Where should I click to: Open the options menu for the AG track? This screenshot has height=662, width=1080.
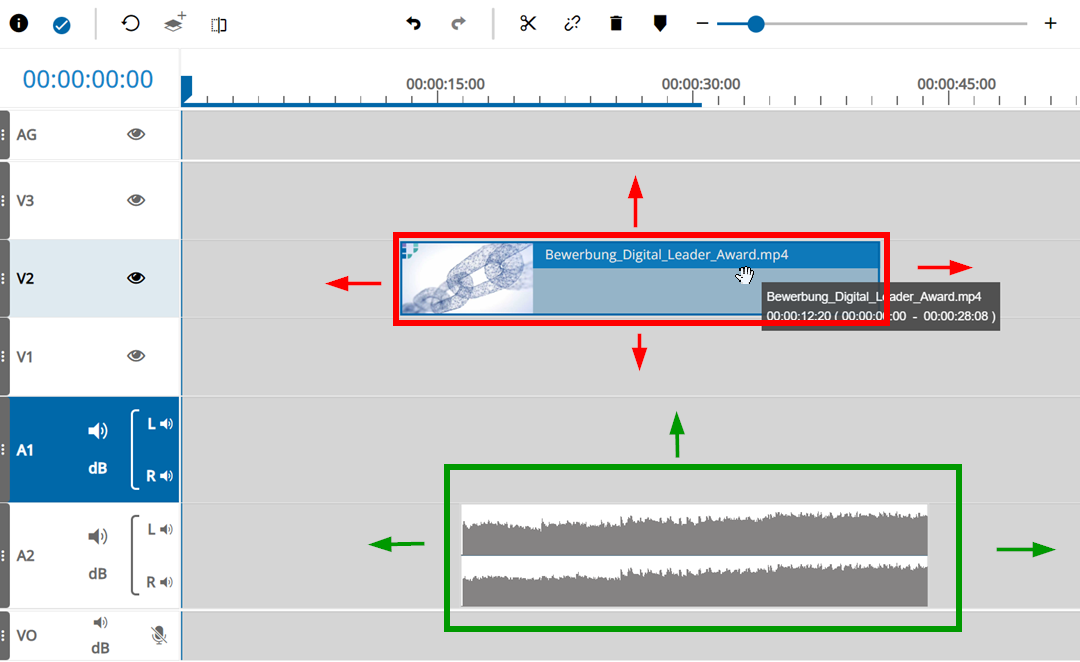(x=5, y=134)
